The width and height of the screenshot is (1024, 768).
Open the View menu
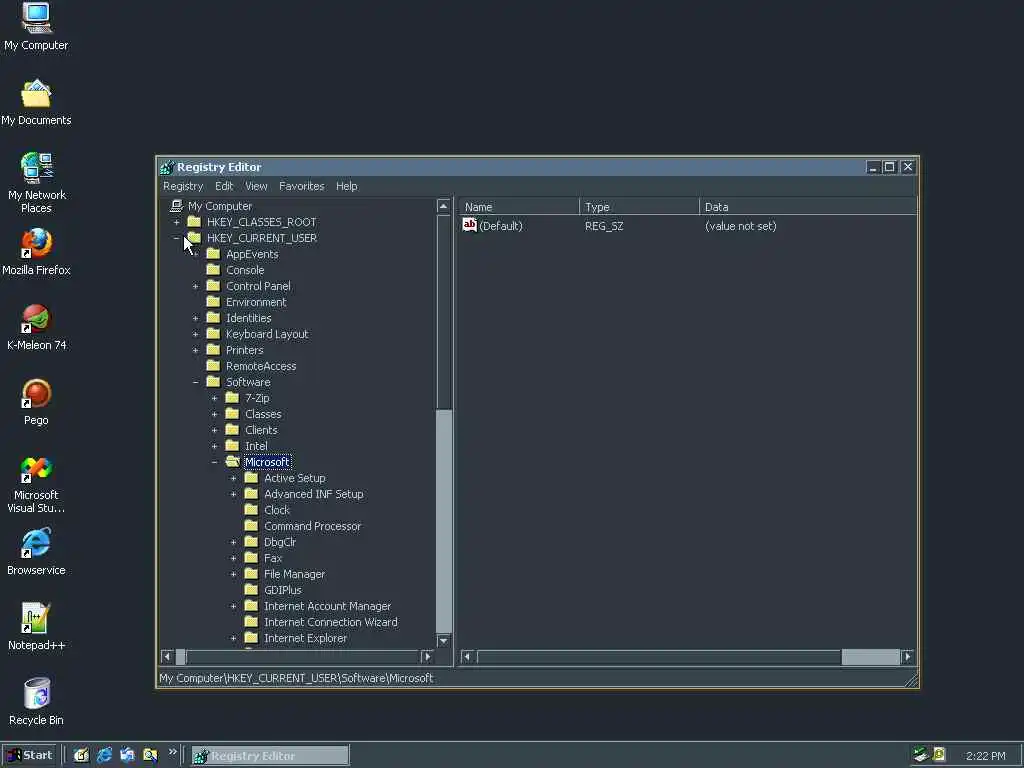(256, 186)
